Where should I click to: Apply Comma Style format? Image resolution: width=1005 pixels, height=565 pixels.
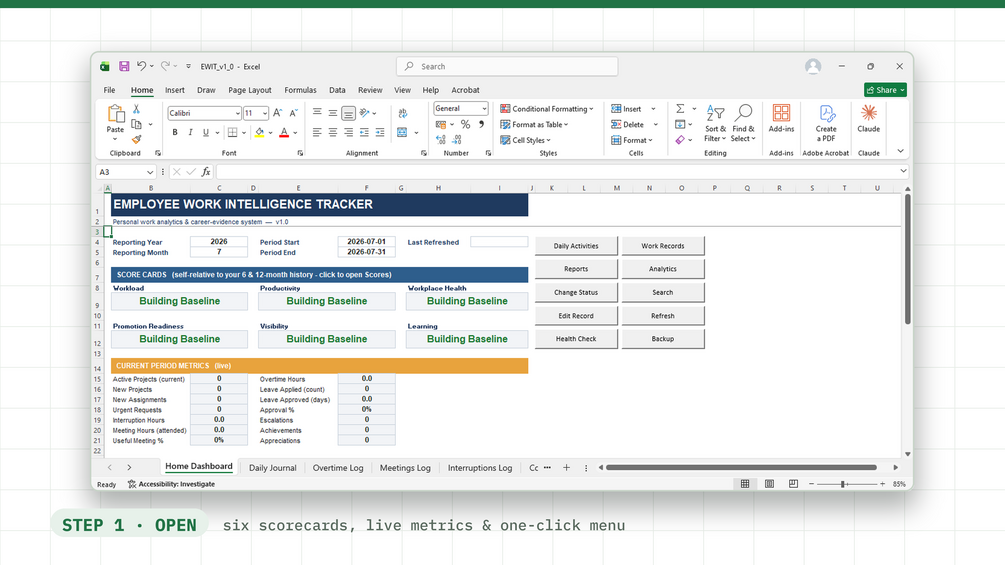click(x=481, y=124)
